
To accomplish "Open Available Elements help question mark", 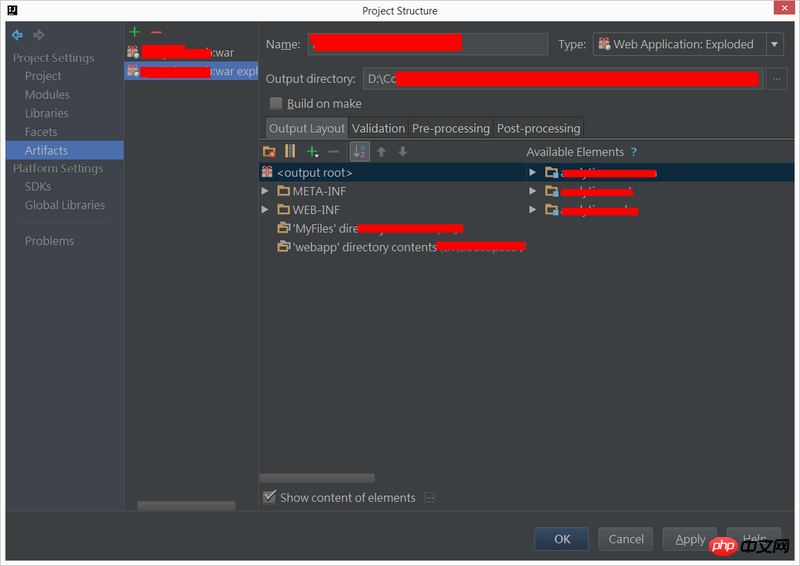I will 634,152.
